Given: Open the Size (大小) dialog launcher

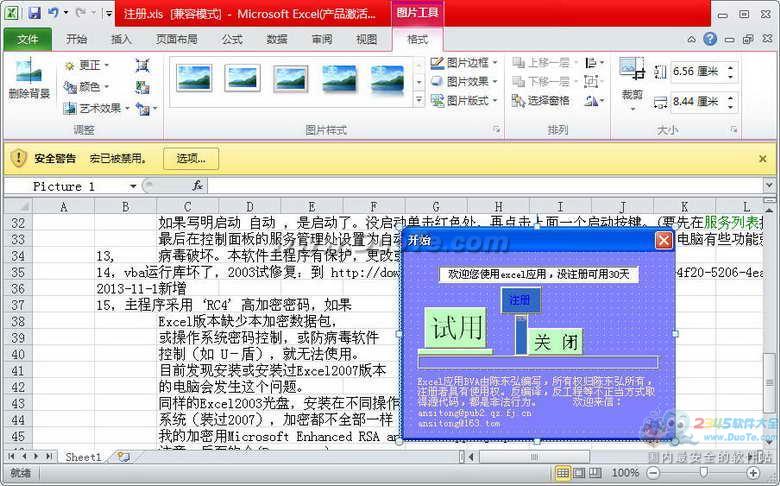Looking at the screenshot, I should click(734, 130).
